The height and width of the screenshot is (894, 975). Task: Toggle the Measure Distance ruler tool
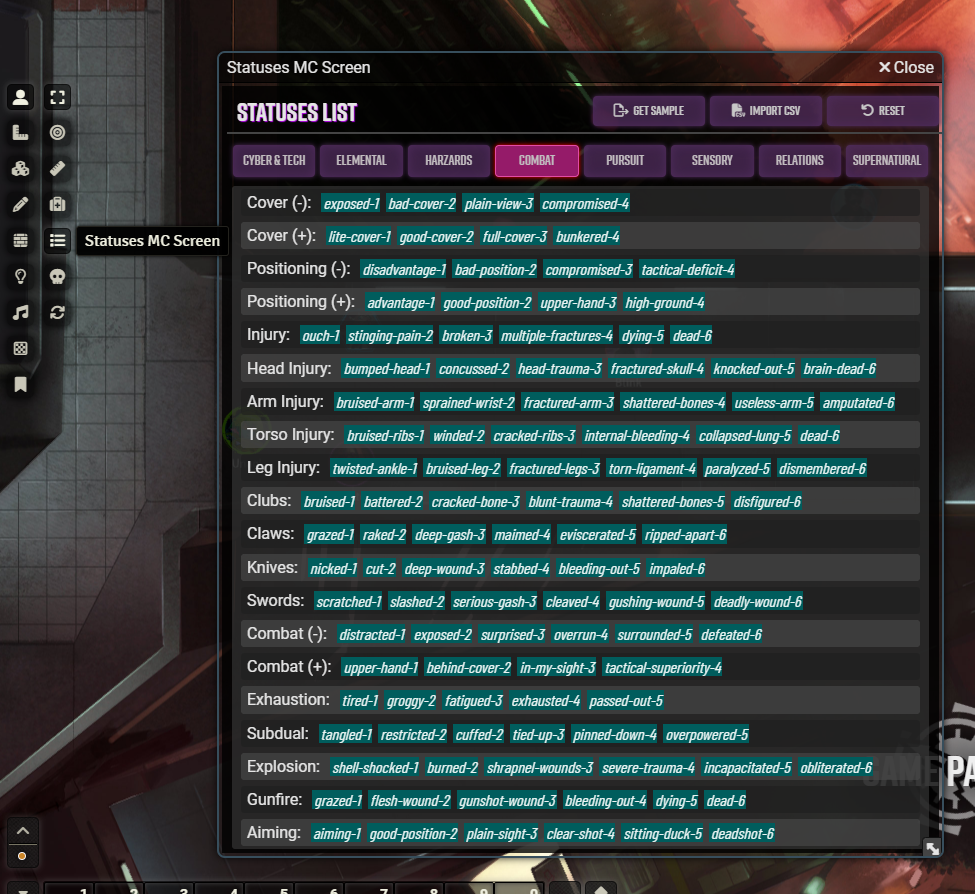point(58,169)
